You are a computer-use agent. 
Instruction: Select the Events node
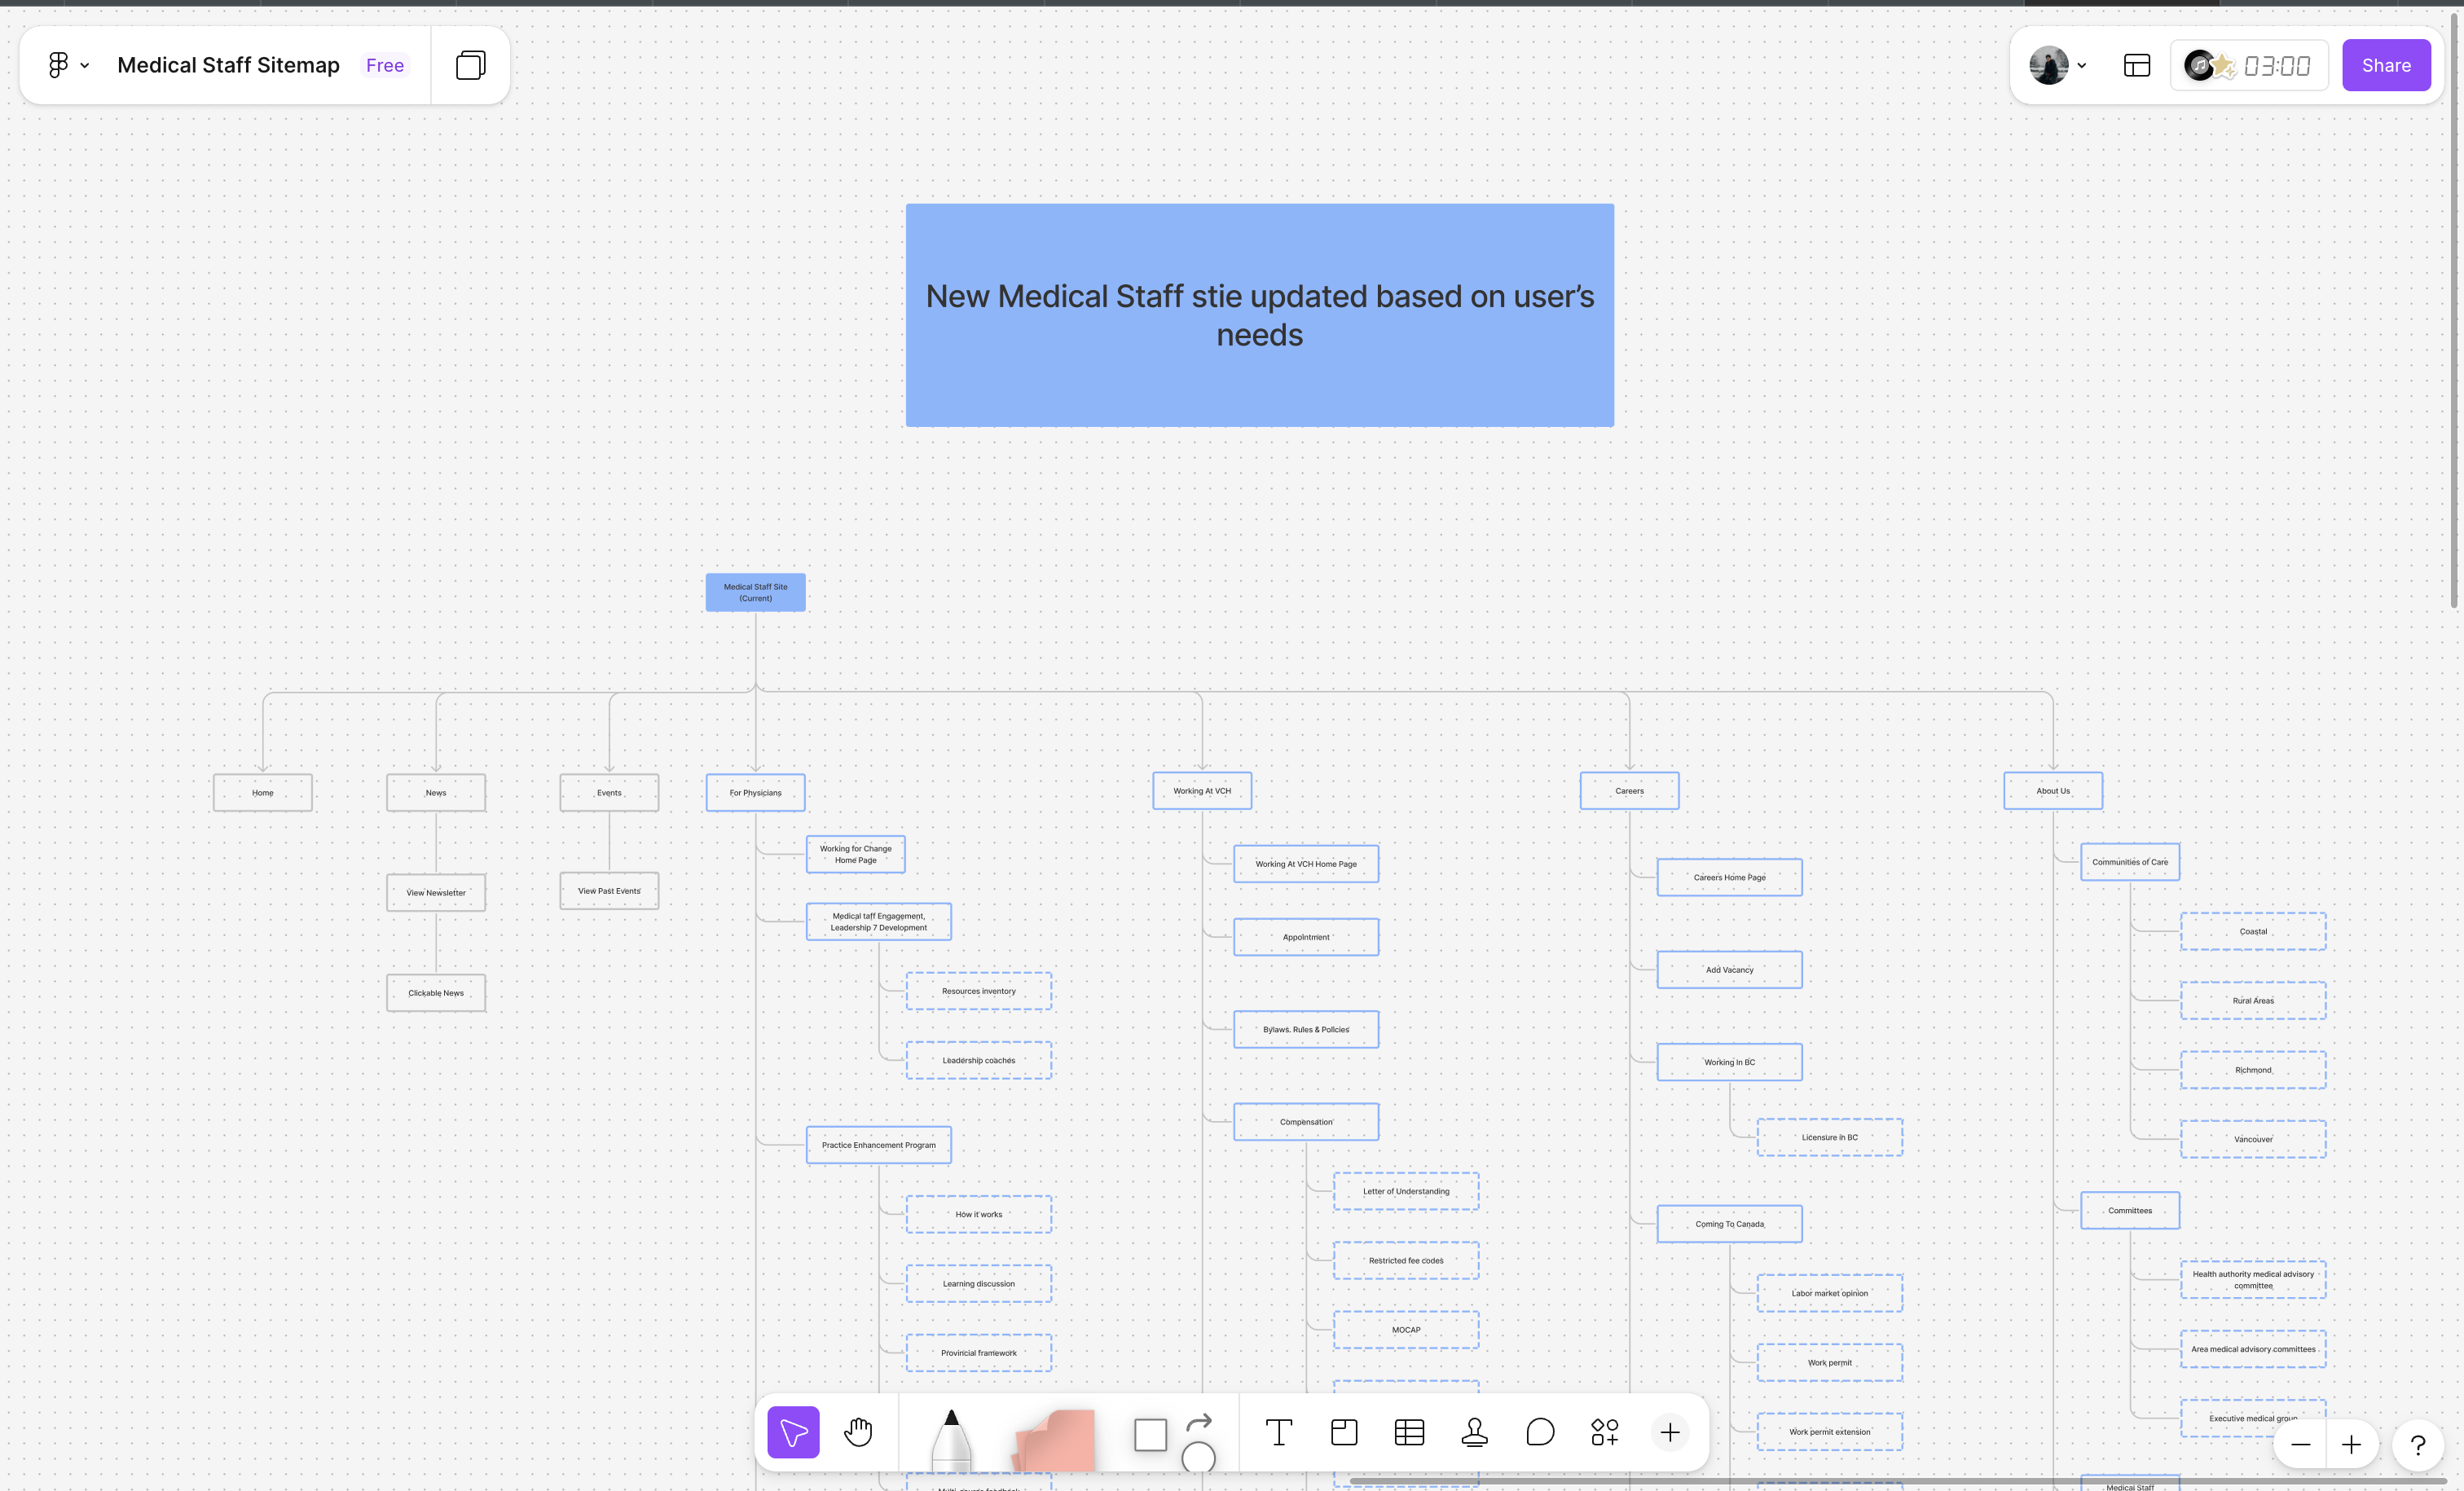coord(609,792)
